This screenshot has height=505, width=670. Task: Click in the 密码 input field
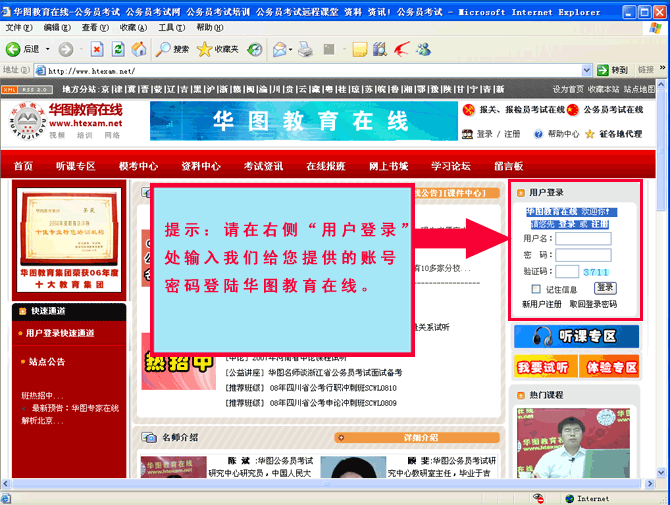pos(583,255)
